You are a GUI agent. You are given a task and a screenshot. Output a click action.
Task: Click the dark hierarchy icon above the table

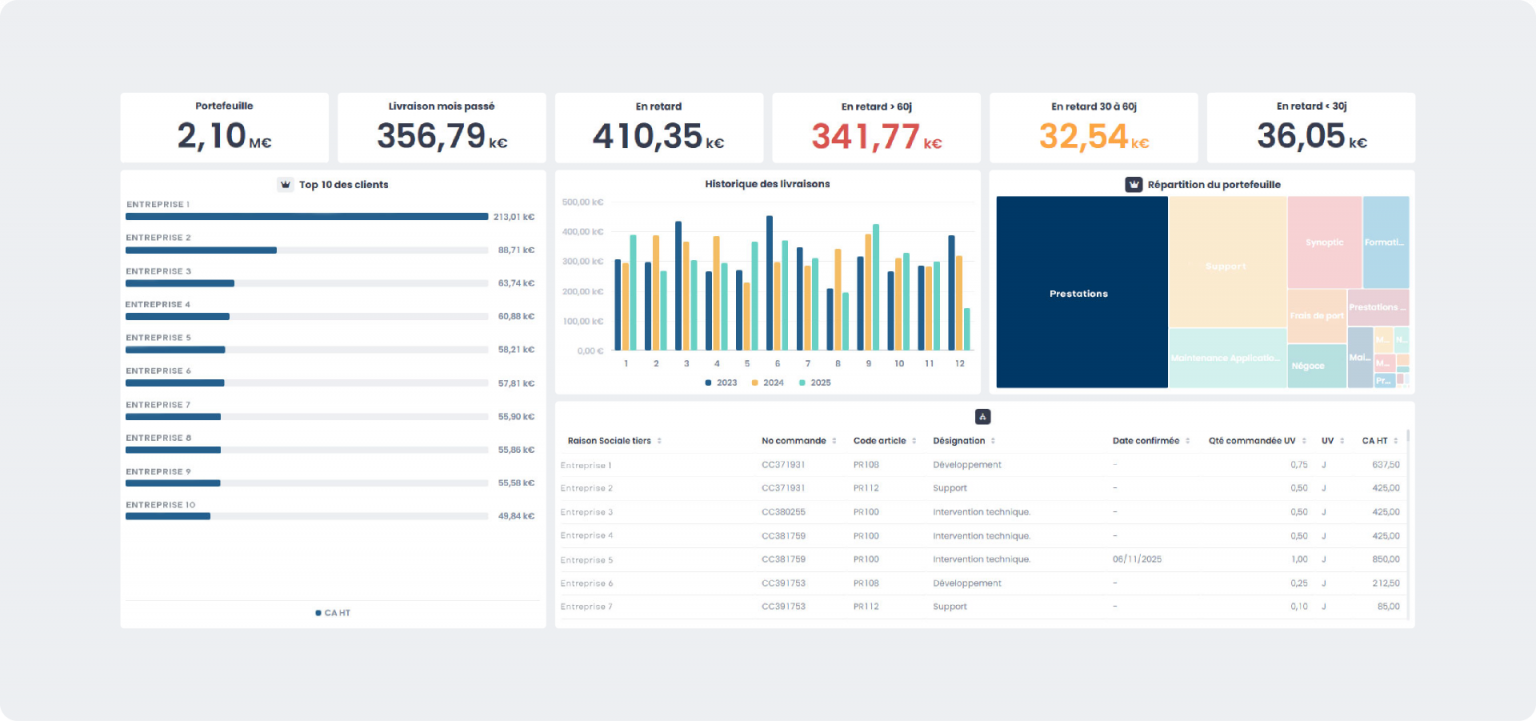(982, 417)
